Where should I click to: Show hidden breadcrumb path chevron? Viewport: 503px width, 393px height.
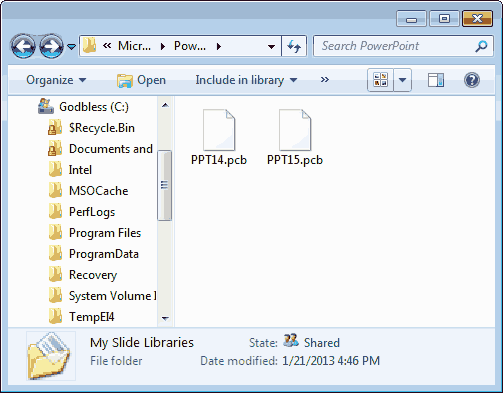[x=107, y=46]
